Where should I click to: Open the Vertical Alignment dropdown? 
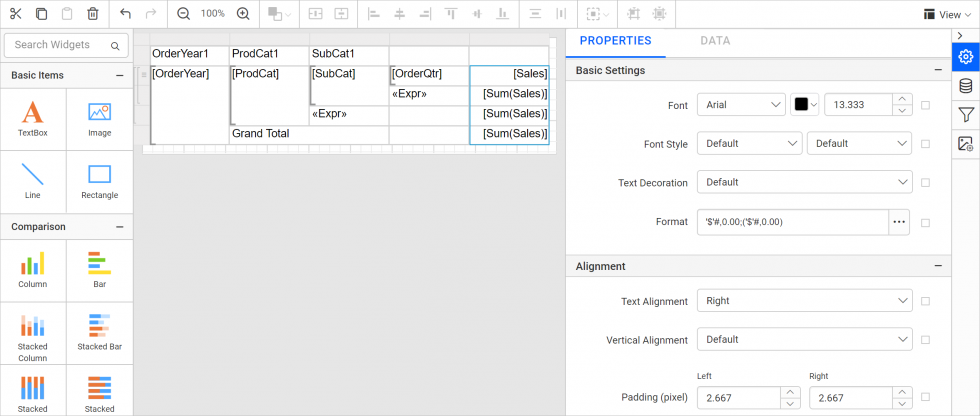804,340
